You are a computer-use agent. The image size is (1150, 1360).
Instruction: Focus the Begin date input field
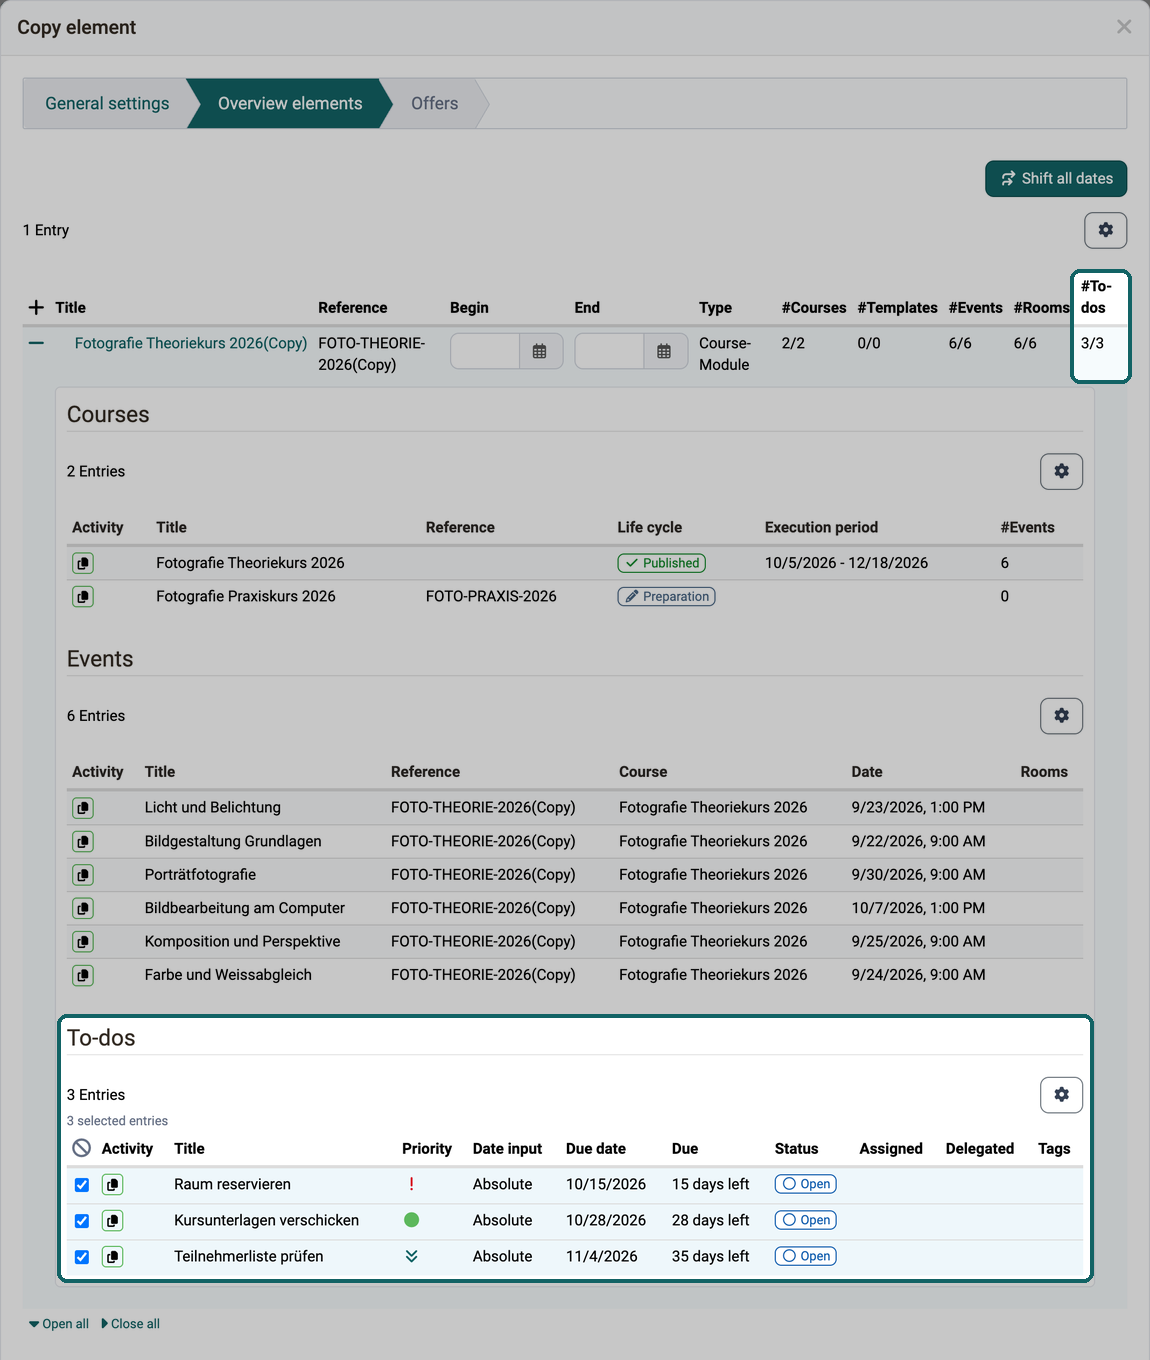coord(485,351)
